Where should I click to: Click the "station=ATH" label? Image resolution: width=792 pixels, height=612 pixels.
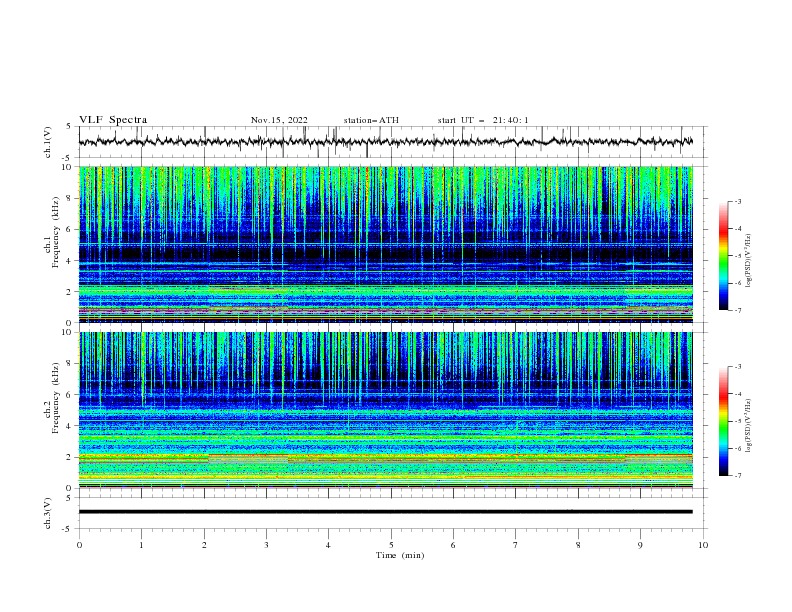pos(371,120)
